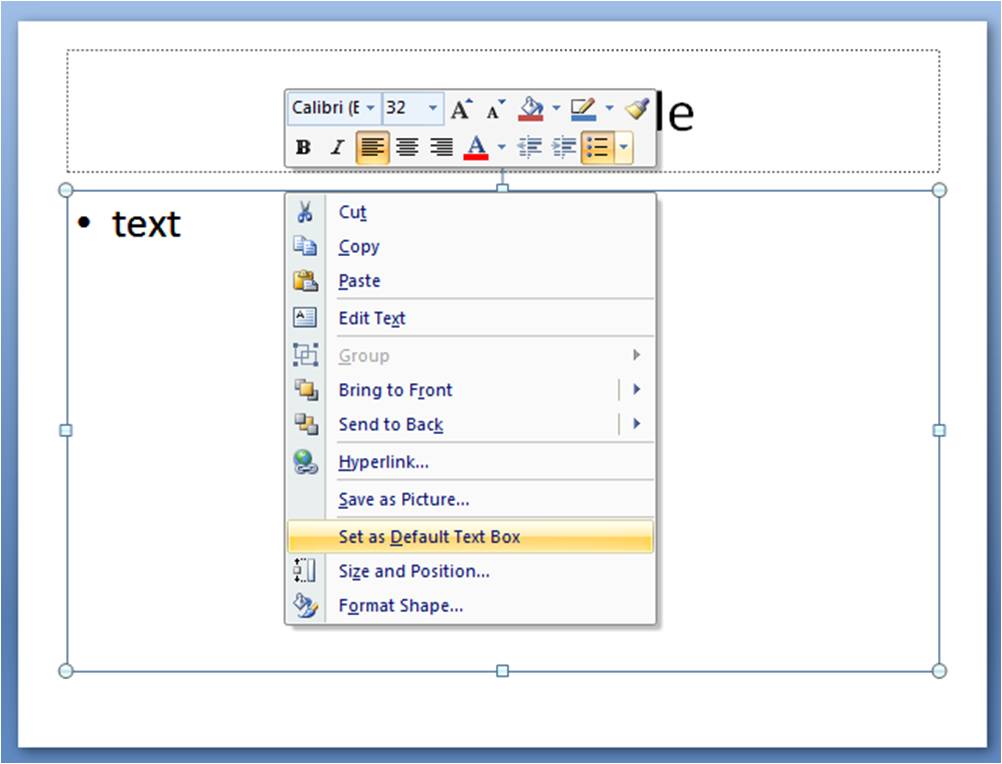Select the Format Painter icon
Image resolution: width=1002 pixels, height=764 pixels.
tap(639, 107)
